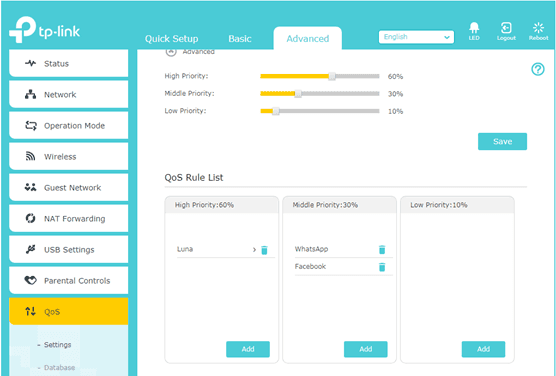Click the Network sidebar icon
Viewport: 556px width, 376px height.
pyautogui.click(x=30, y=94)
